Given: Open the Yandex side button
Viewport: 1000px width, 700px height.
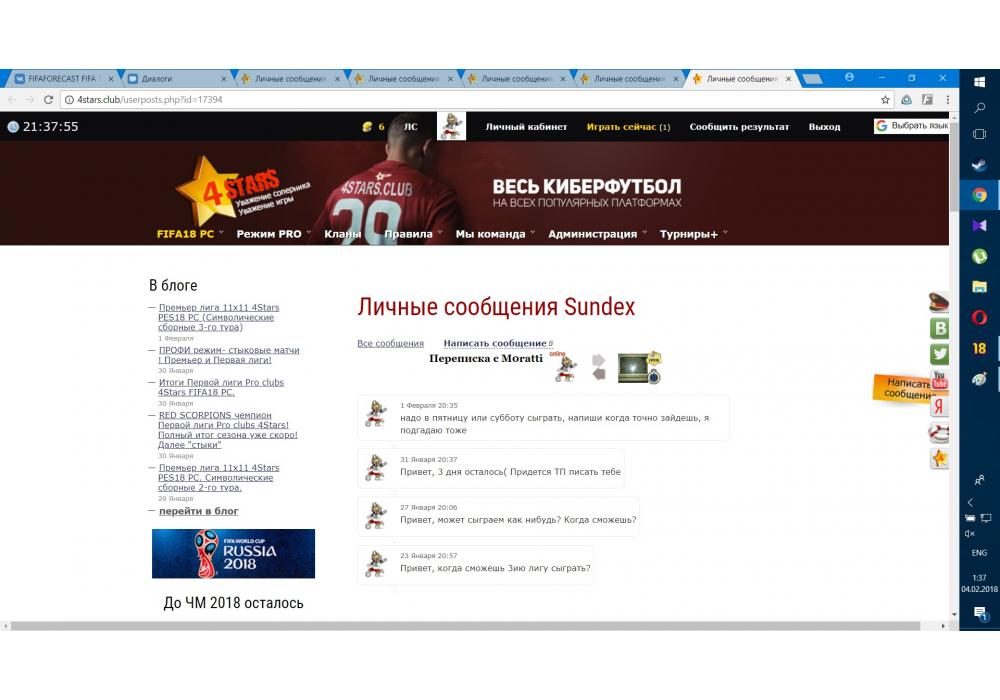Looking at the screenshot, I should (x=939, y=406).
